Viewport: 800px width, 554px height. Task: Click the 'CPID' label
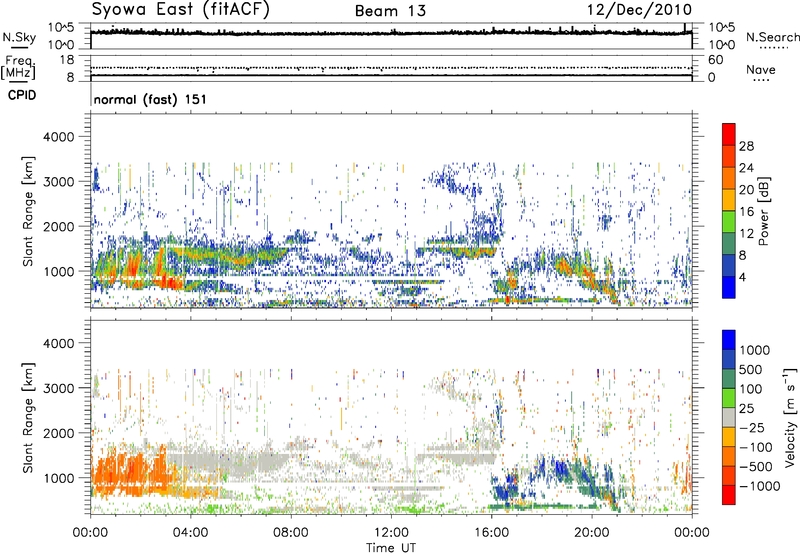(x=22, y=95)
